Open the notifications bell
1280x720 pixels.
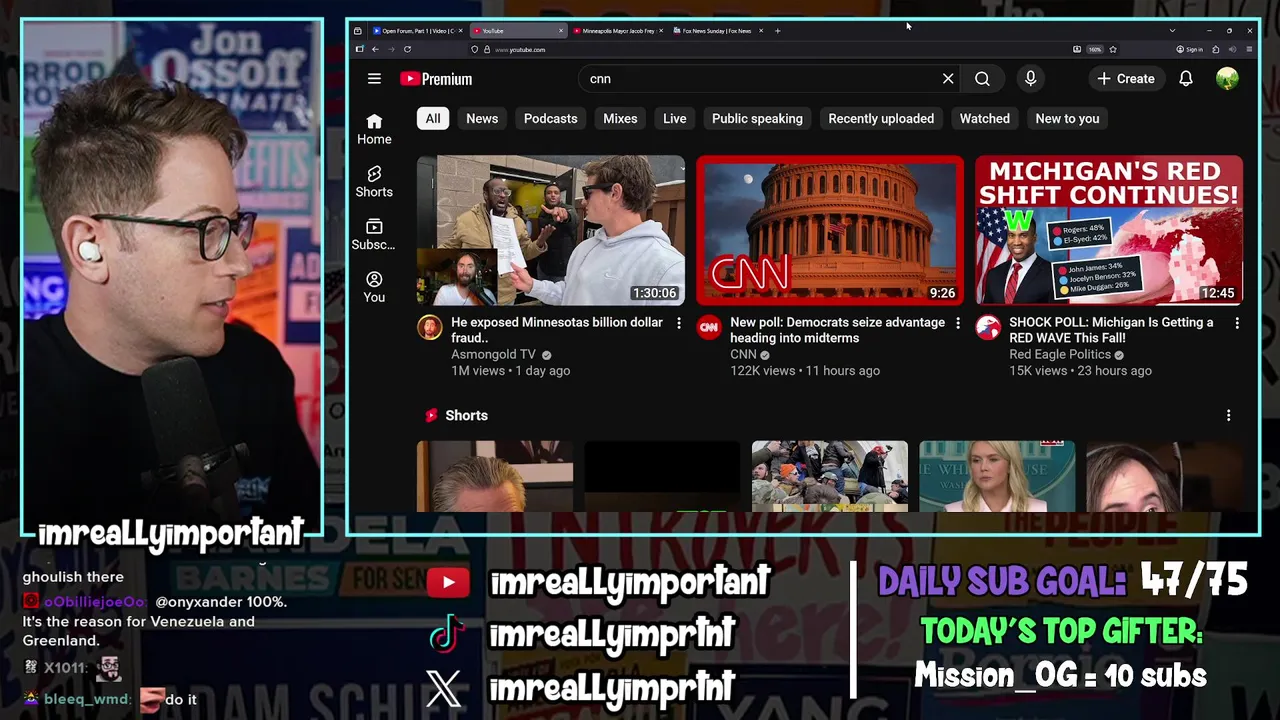click(x=1186, y=79)
